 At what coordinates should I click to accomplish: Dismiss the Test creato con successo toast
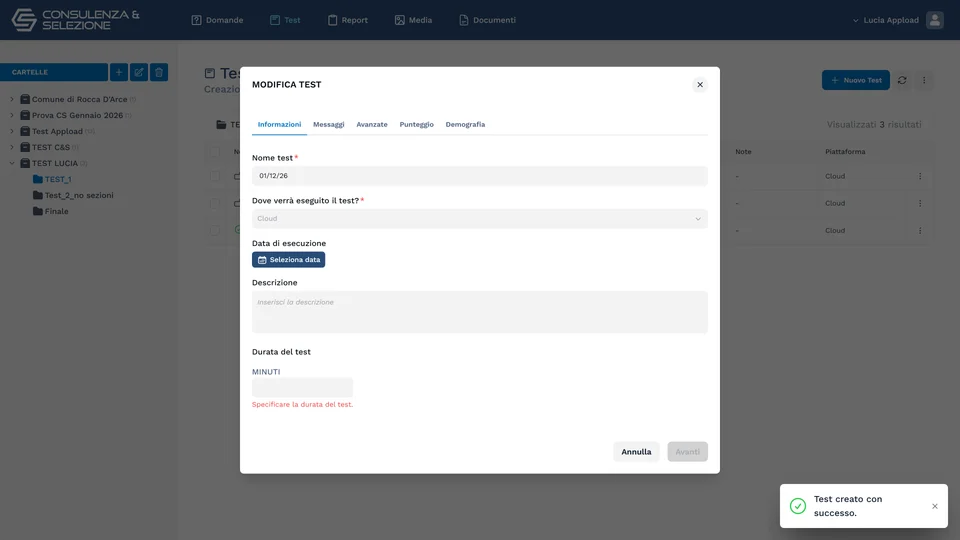coord(934,506)
